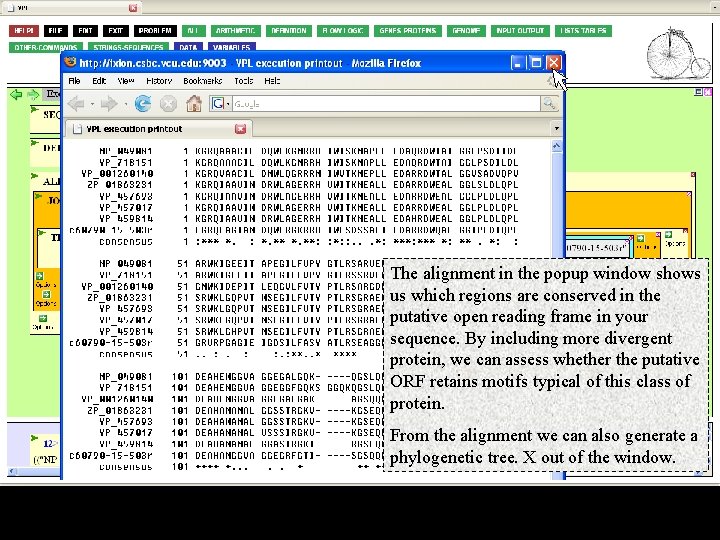720x540 pixels.
Task: Close the VPL execution printout tab
Action: click(240, 129)
